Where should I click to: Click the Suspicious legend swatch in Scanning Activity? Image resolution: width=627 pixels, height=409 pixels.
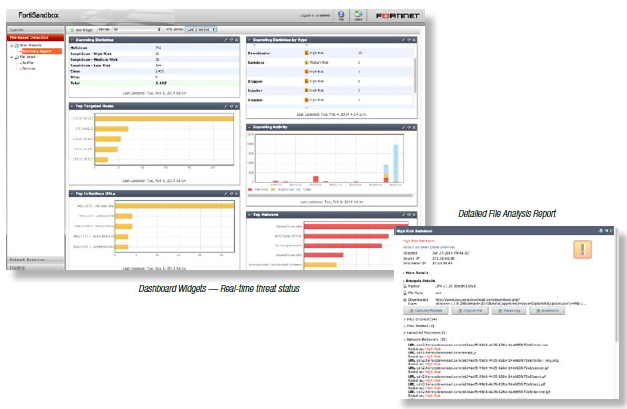[x=274, y=190]
